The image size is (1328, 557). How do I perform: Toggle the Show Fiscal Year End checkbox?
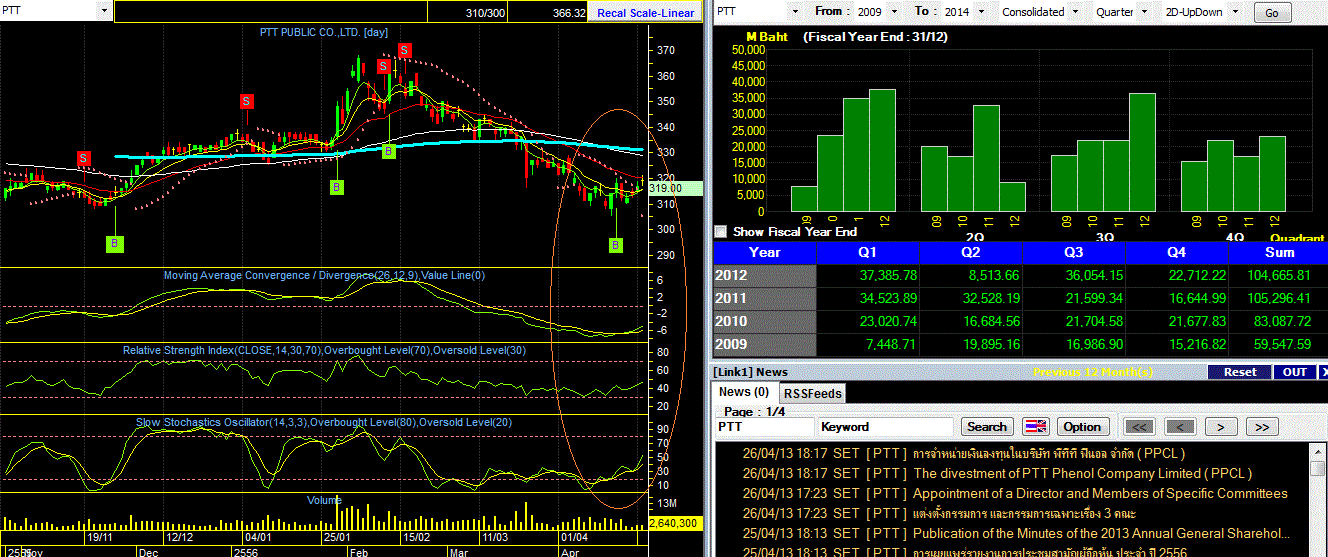coord(720,231)
